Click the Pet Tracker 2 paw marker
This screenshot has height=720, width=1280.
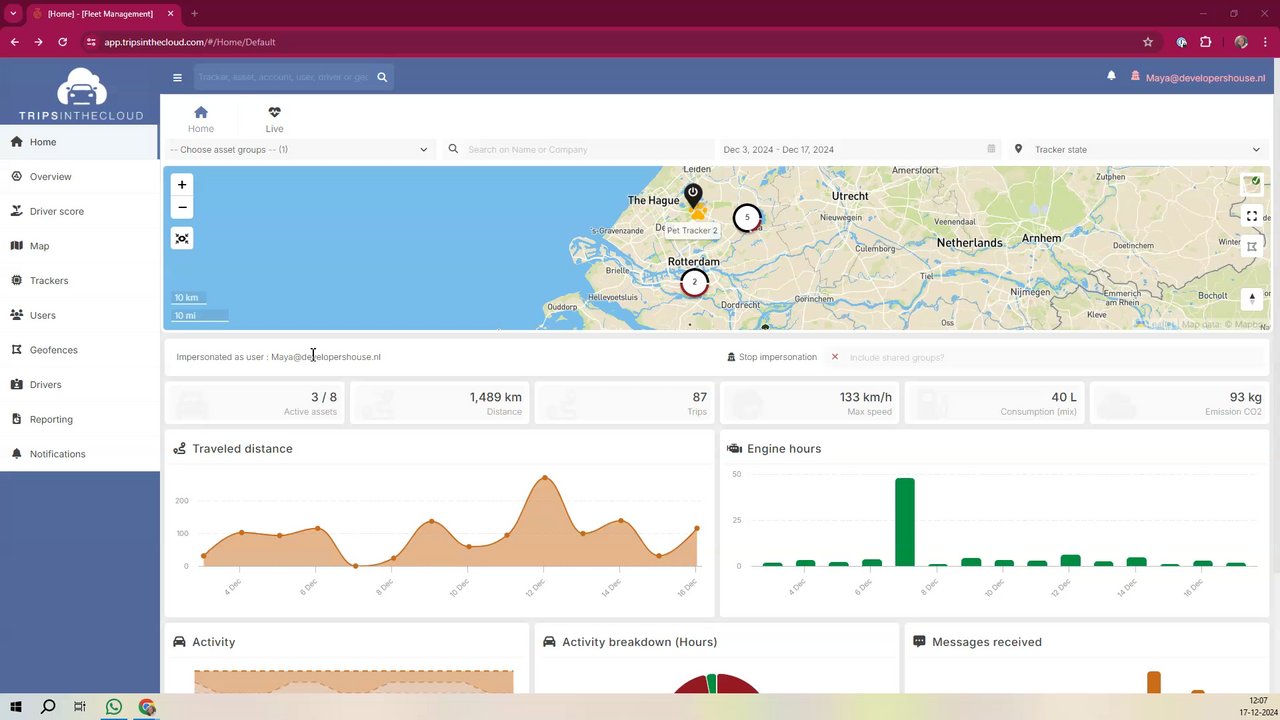coord(698,212)
